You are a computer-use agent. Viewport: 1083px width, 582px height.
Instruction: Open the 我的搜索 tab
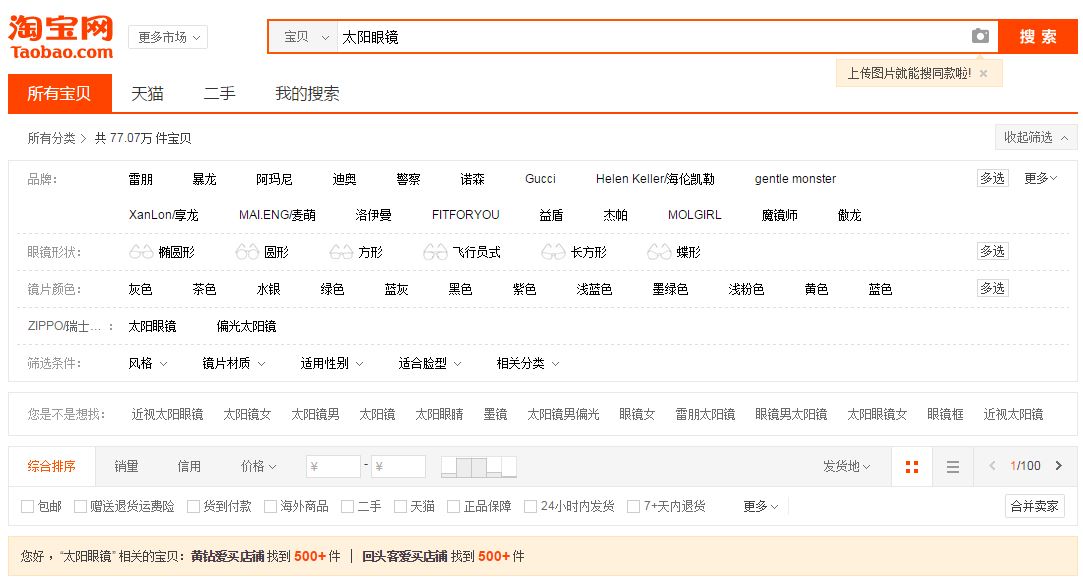(x=307, y=93)
